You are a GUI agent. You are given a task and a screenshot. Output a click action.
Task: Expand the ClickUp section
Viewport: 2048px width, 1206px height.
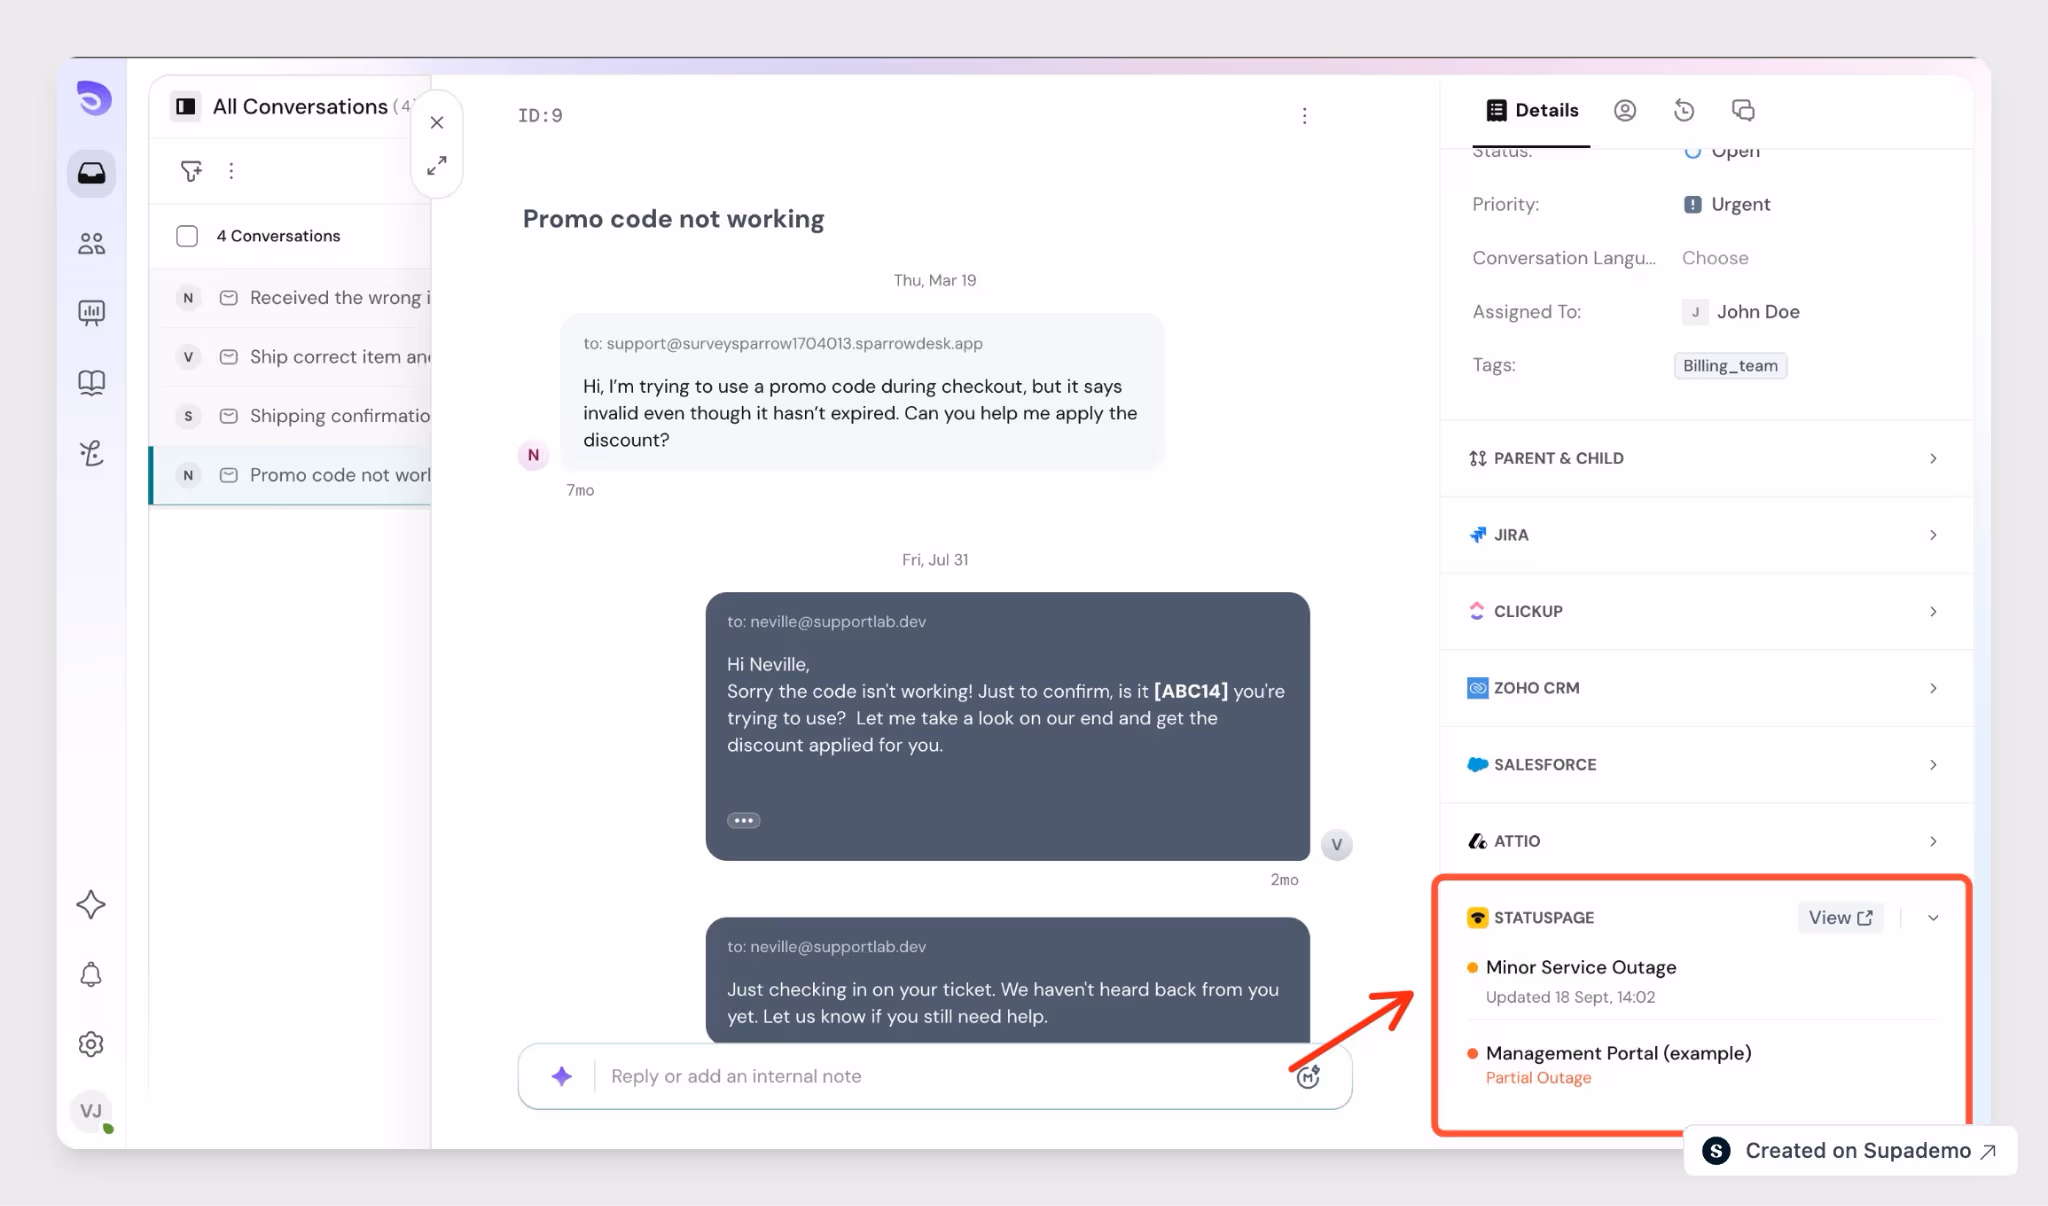point(1705,611)
